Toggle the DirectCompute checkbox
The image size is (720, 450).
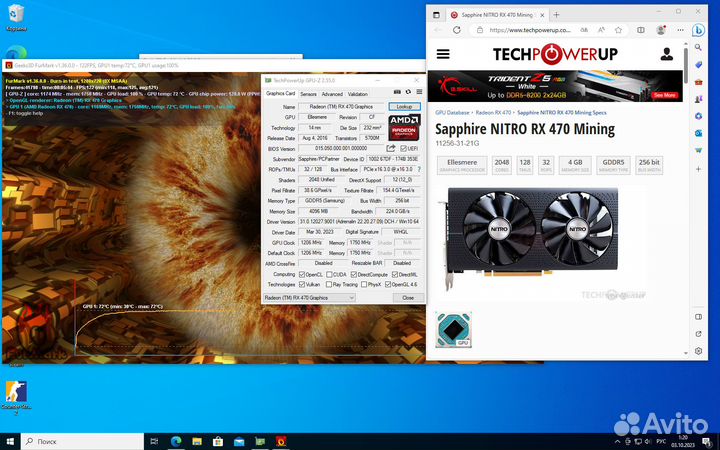click(x=354, y=274)
